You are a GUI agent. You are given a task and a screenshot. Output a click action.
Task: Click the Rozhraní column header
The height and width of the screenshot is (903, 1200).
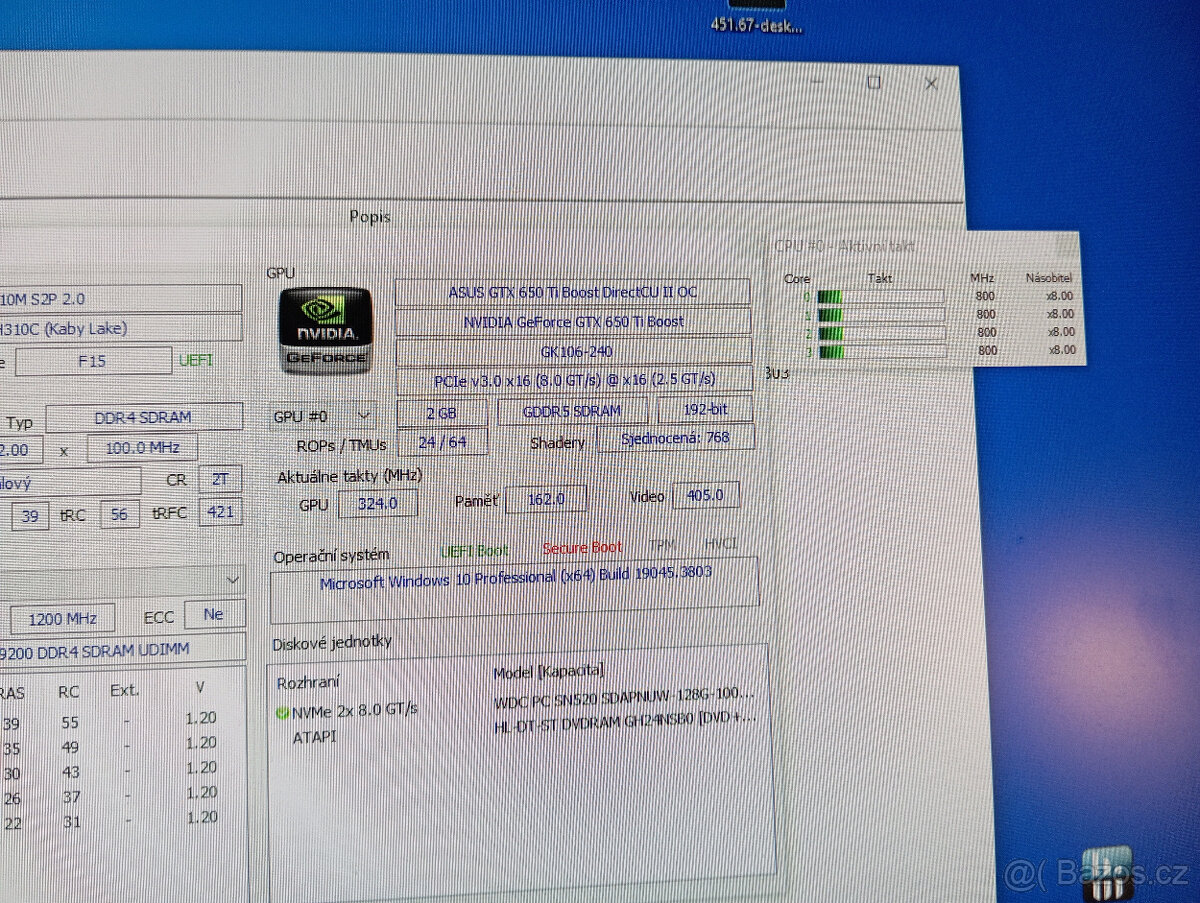(308, 682)
